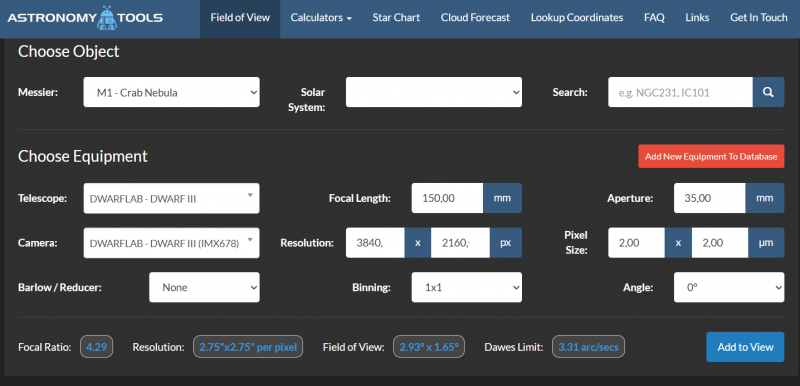800x386 pixels.
Task: Click the Add to View button
Action: pos(745,347)
